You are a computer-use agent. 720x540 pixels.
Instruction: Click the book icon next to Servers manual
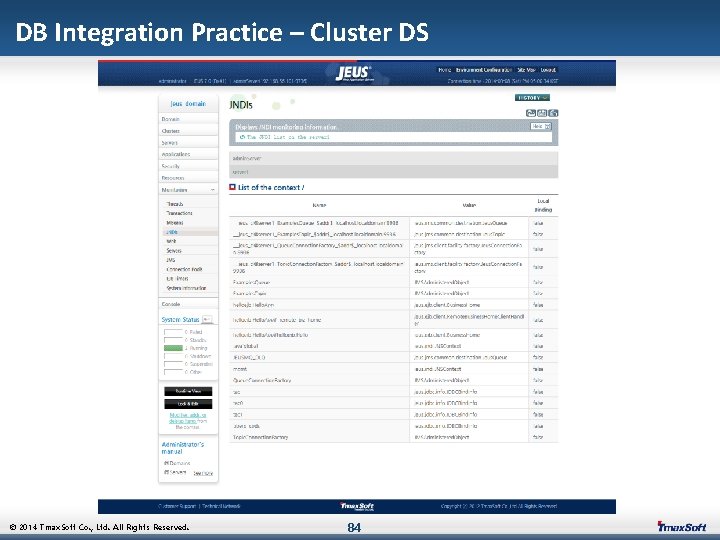click(166, 472)
